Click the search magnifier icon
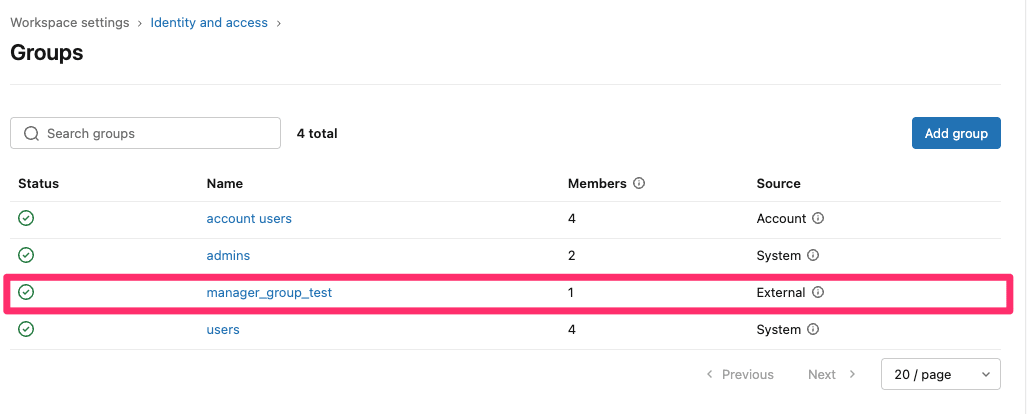Screen dimensions: 1027x414 31,134
